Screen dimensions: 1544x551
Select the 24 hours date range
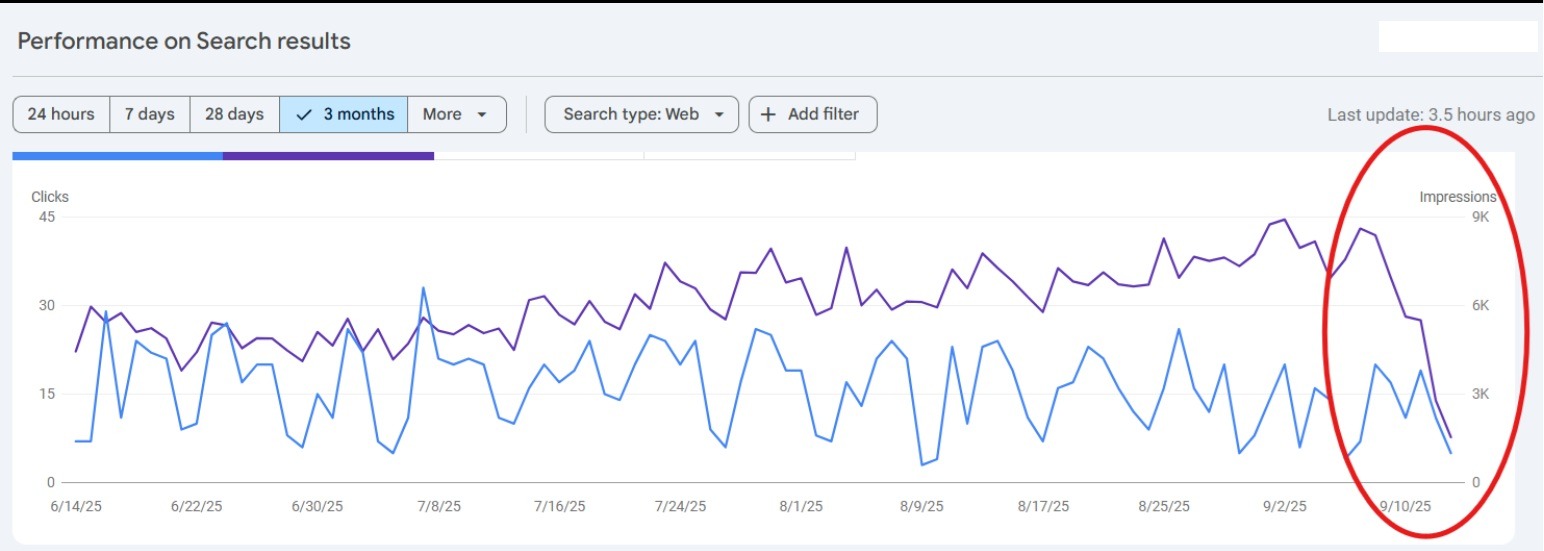pos(61,114)
